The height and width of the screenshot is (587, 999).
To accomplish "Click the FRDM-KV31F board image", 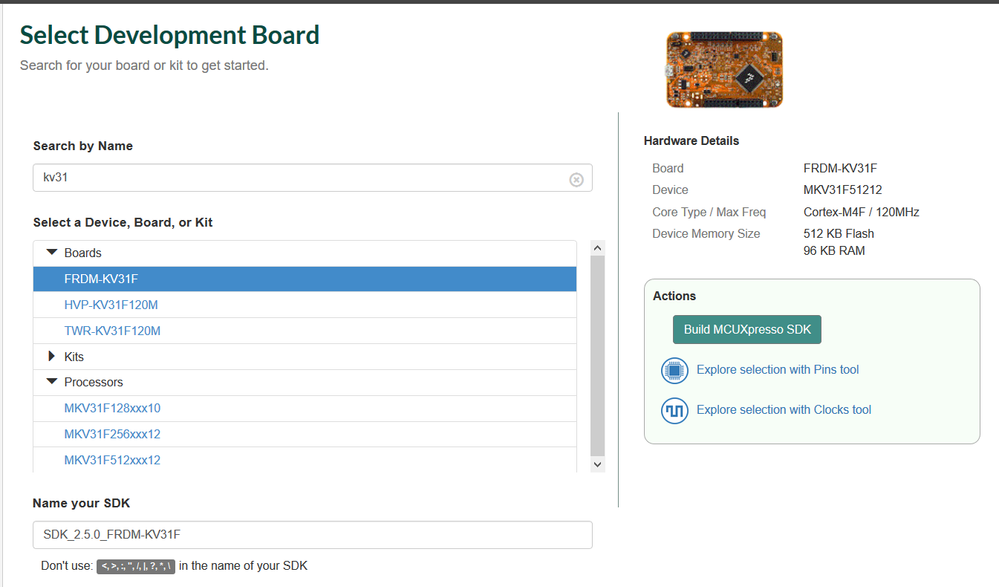I will click(725, 69).
